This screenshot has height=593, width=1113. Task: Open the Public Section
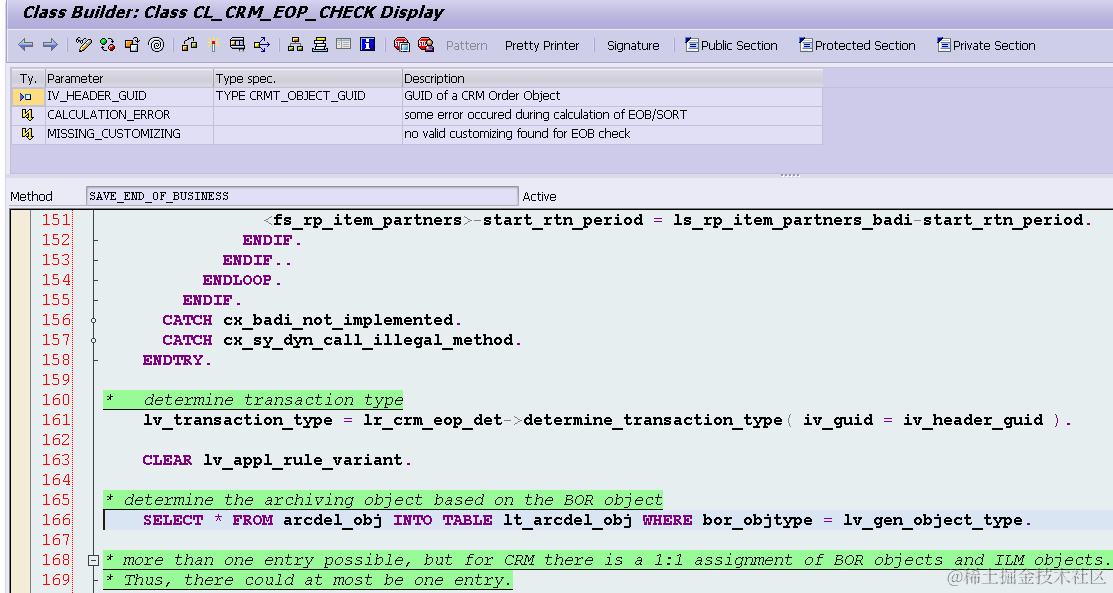pos(731,45)
